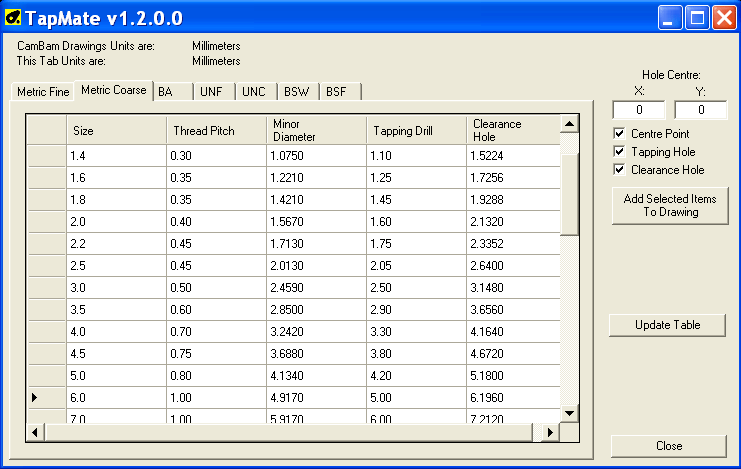Toggle the Centre Point checkbox
This screenshot has height=469, width=741.
[619, 134]
